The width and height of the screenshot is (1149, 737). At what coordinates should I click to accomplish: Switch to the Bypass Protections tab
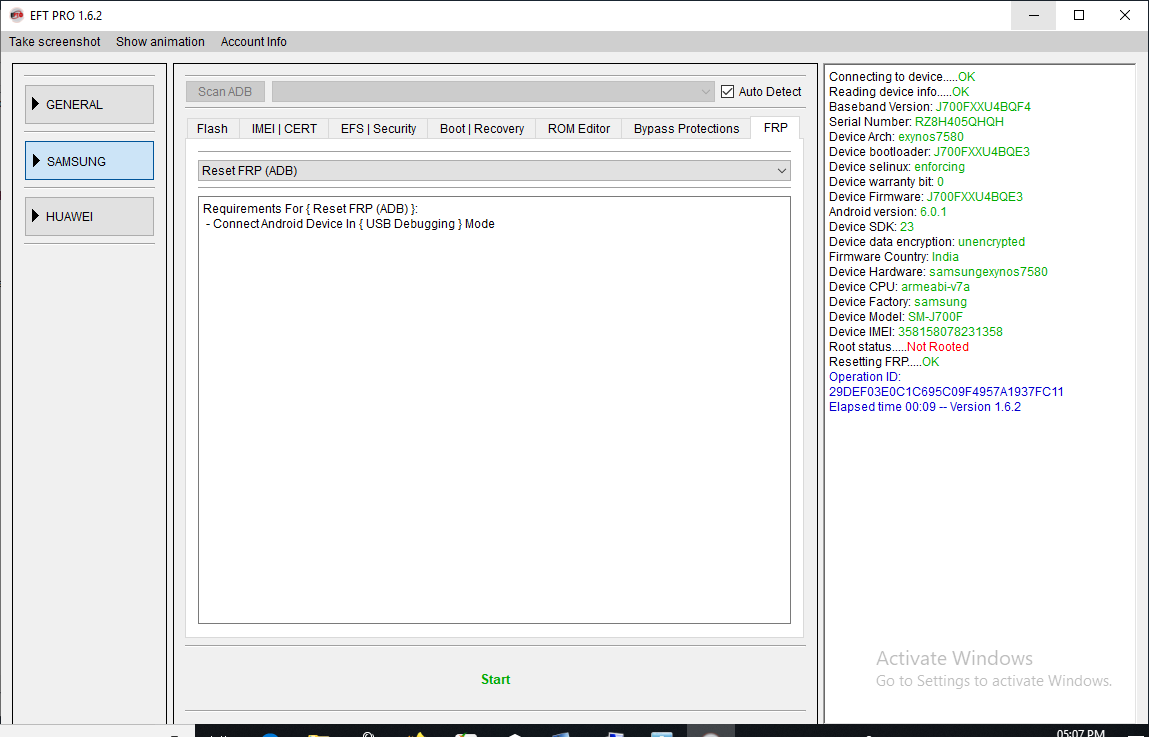(x=687, y=129)
